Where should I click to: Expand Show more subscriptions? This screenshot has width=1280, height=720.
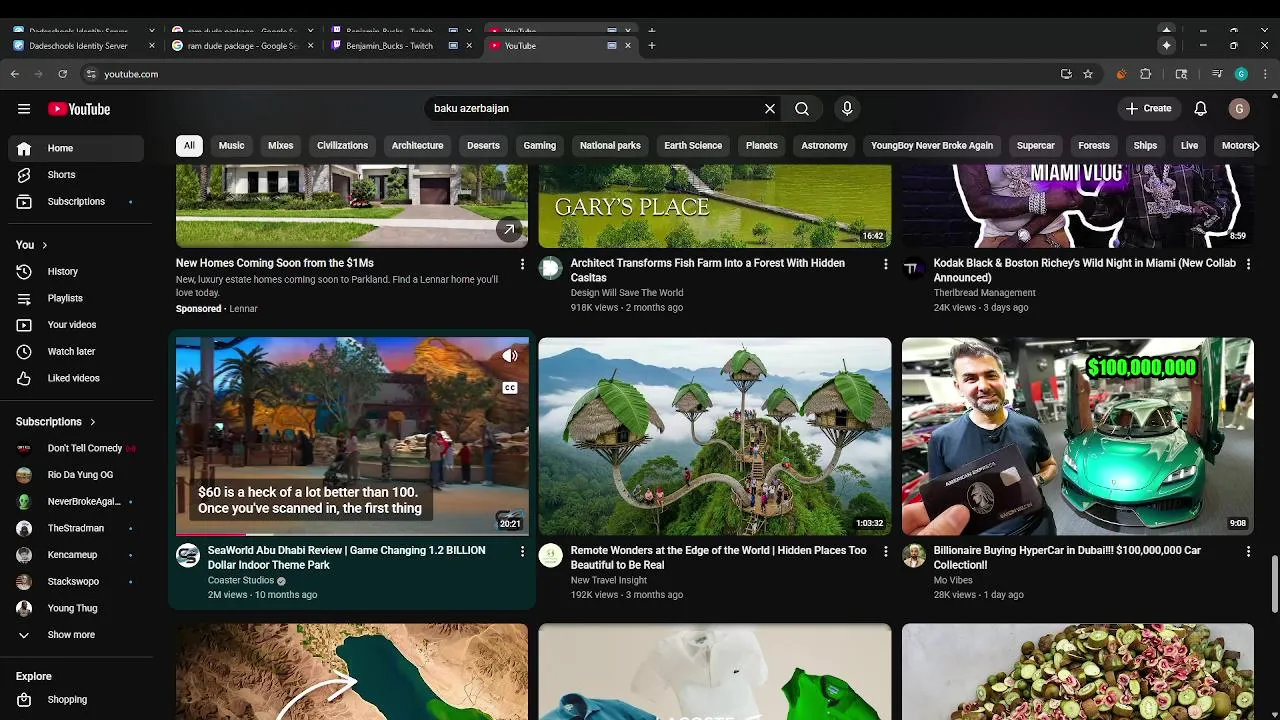(x=76, y=635)
